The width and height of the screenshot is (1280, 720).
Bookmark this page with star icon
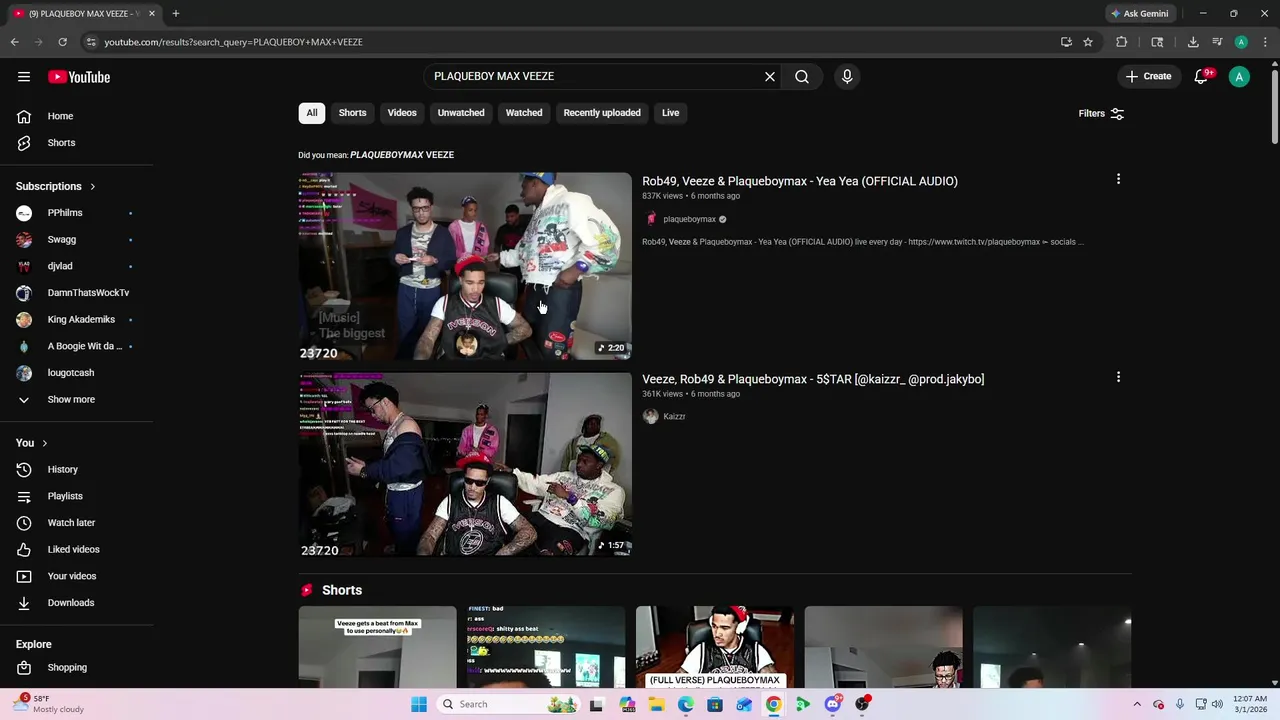pyautogui.click(x=1088, y=42)
